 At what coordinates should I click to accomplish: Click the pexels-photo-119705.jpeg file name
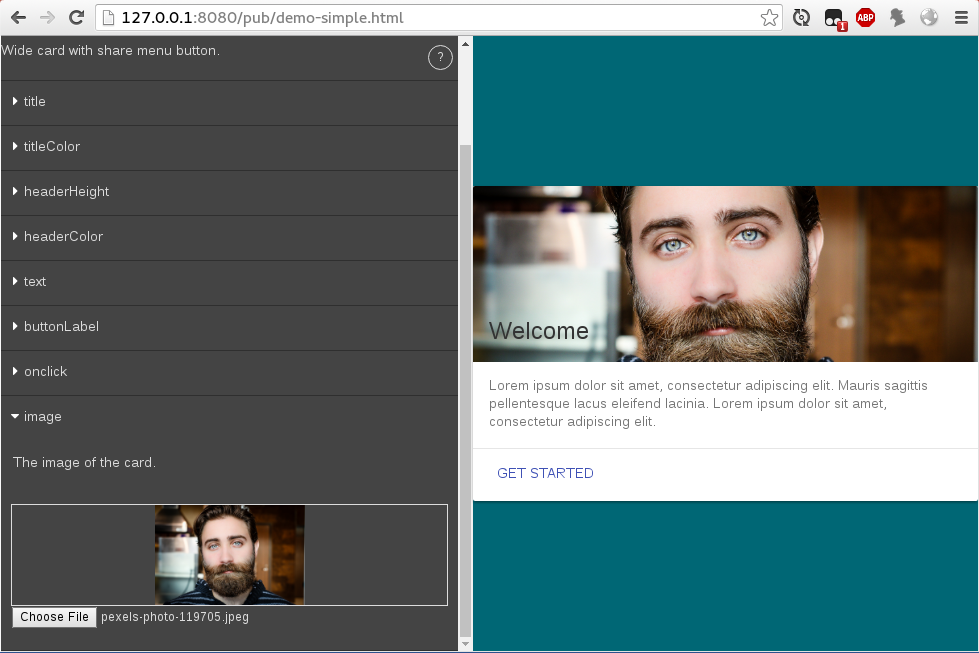click(x=175, y=617)
